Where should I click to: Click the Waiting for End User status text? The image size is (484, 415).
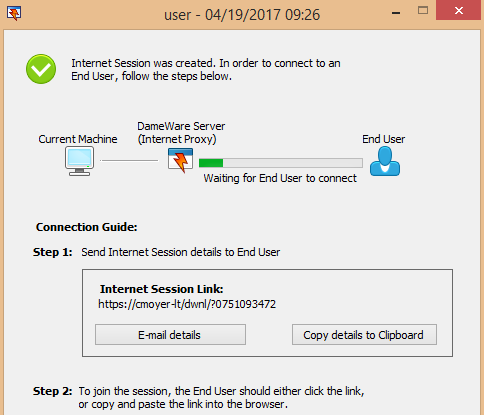tap(280, 178)
